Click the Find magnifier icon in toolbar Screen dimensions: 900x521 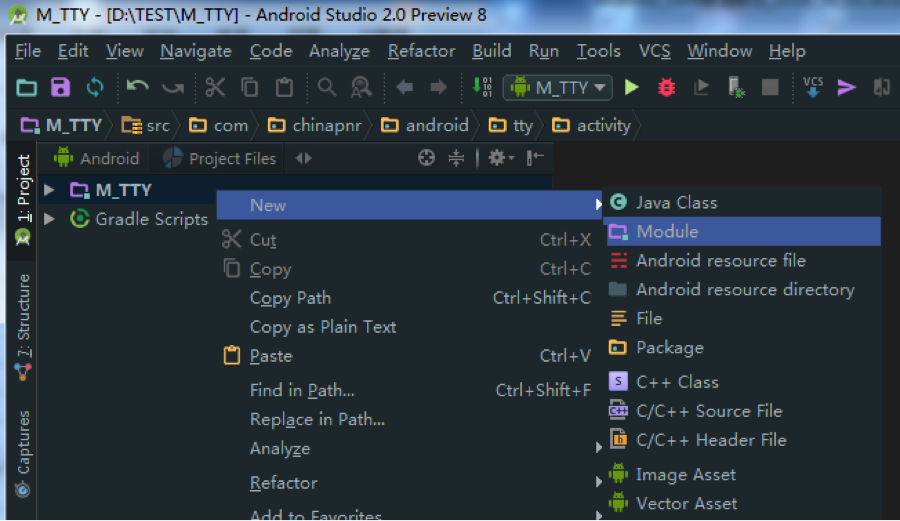(x=327, y=88)
